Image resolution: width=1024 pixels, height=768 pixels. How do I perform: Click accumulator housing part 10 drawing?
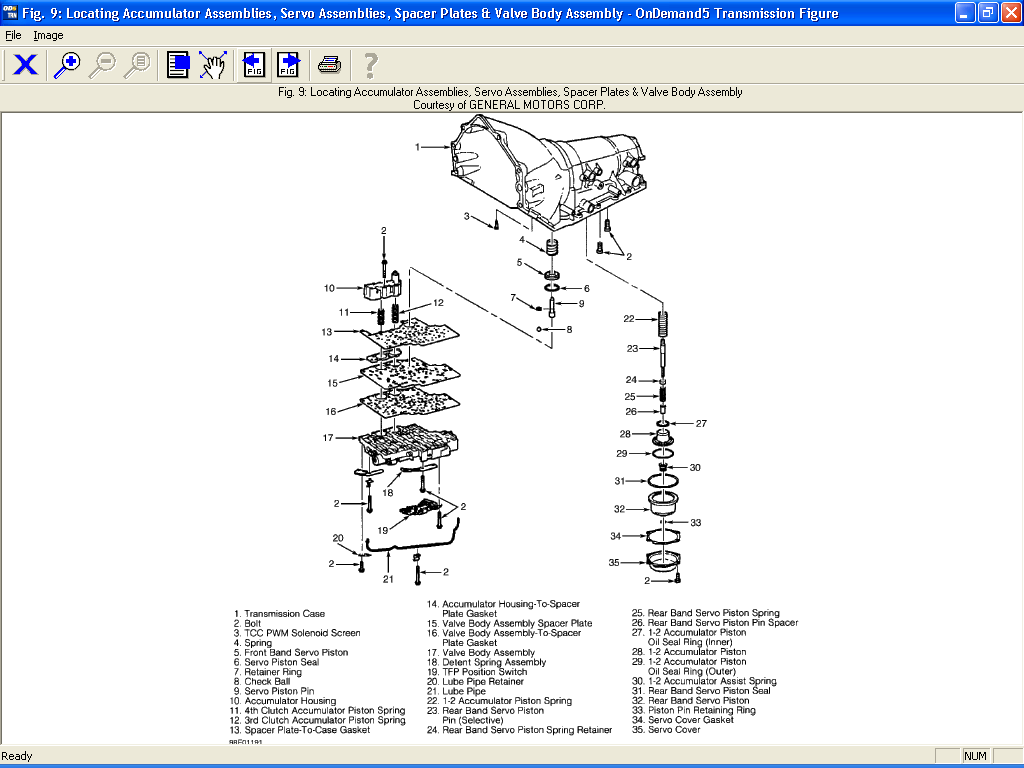pyautogui.click(x=381, y=287)
